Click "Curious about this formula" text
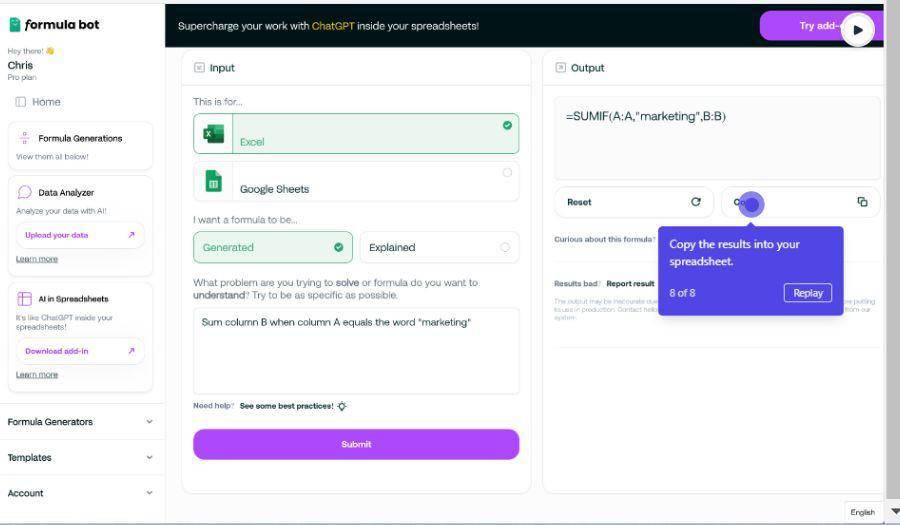 [x=604, y=239]
